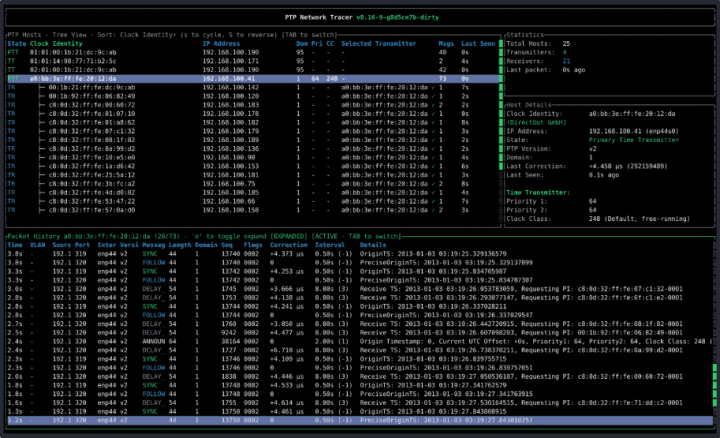Click the tree branch of host 00:1b:92:ff:fe:06:82:49
Image resolution: width=720 pixels, height=438 pixels.
(x=42, y=95)
